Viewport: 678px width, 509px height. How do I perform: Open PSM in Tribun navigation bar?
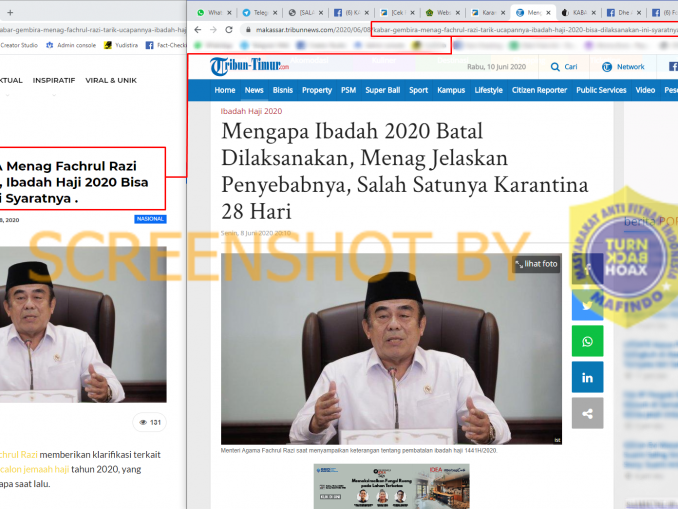[349, 90]
